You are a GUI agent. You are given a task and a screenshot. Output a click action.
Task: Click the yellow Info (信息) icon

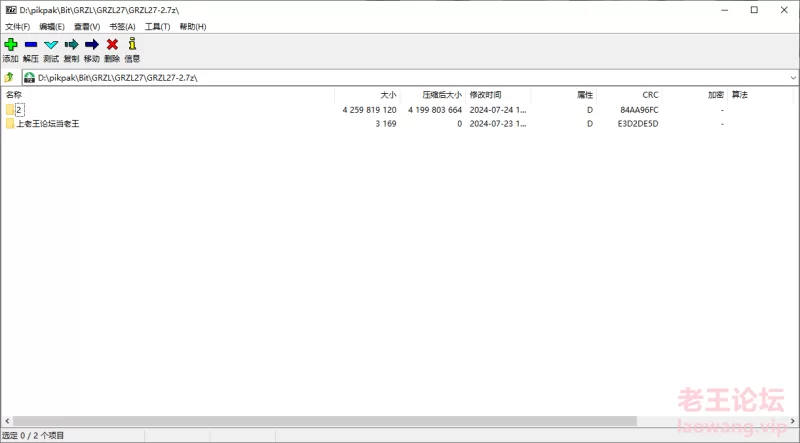point(132,44)
